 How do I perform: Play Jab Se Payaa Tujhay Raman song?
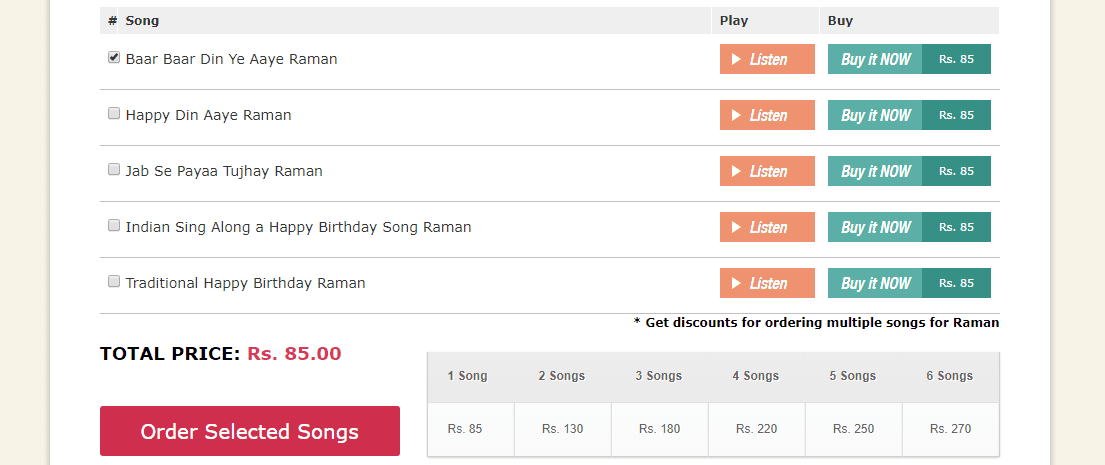[x=767, y=171]
